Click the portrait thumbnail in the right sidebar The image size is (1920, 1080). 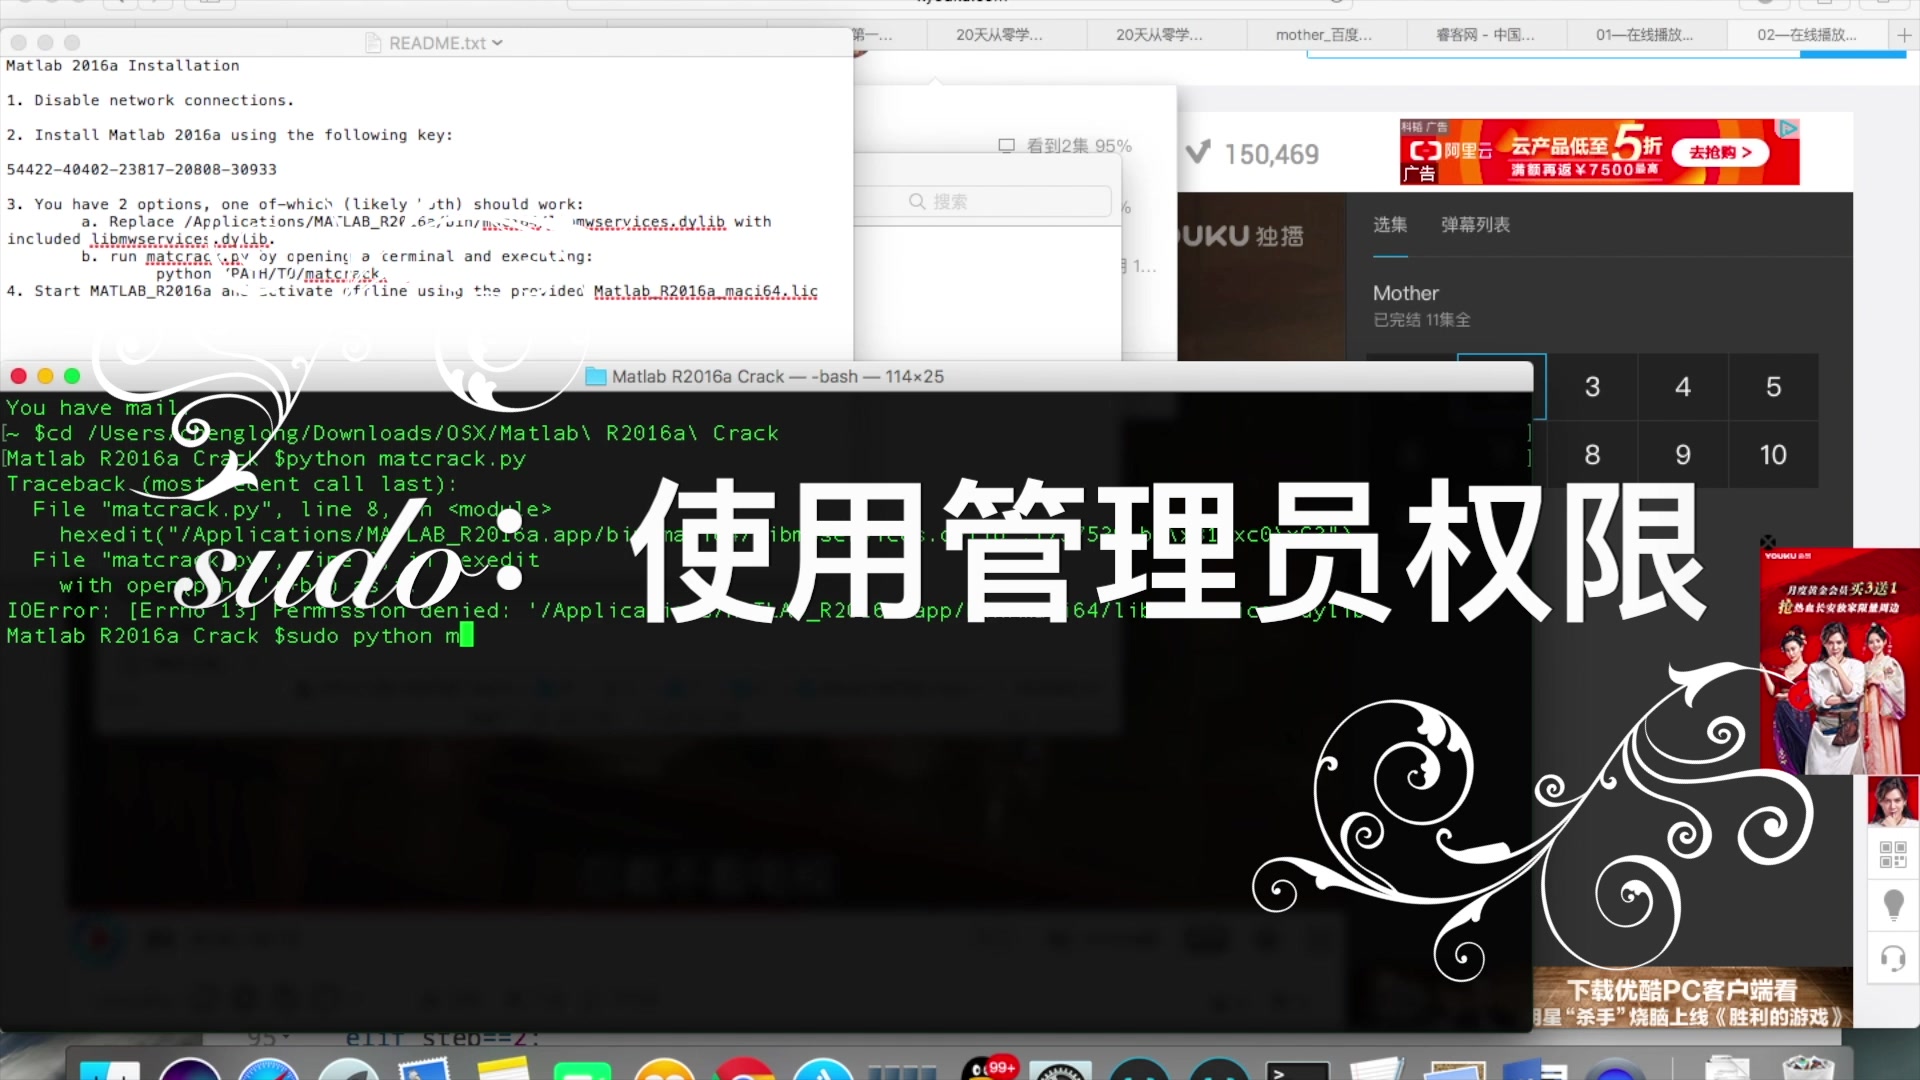1893,802
